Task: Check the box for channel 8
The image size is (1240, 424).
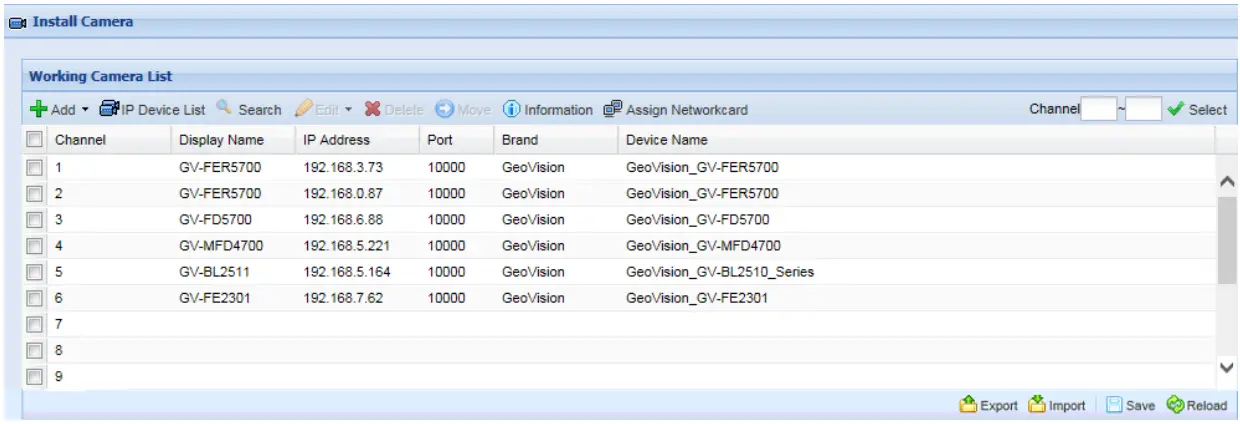Action: pyautogui.click(x=34, y=350)
